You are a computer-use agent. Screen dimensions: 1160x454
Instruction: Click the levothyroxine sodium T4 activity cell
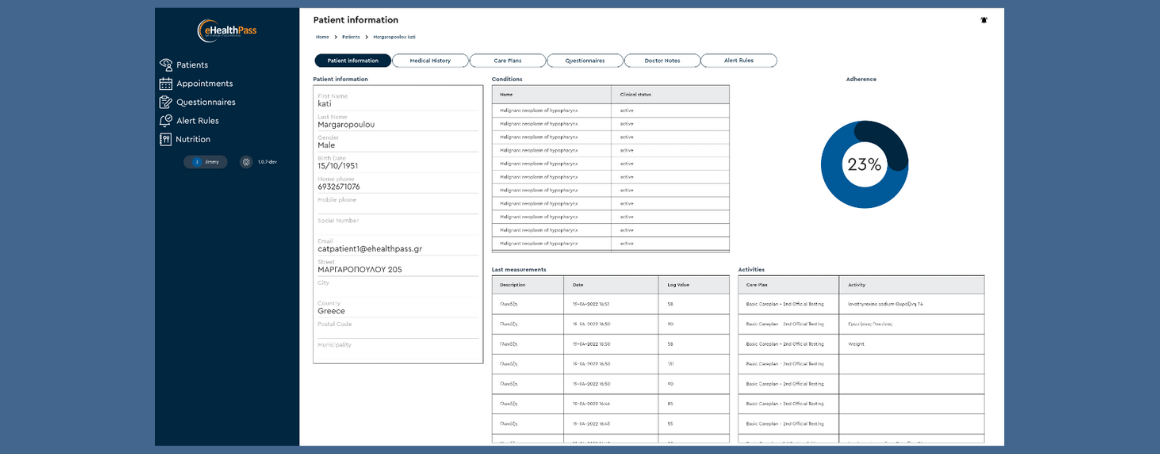click(x=911, y=304)
